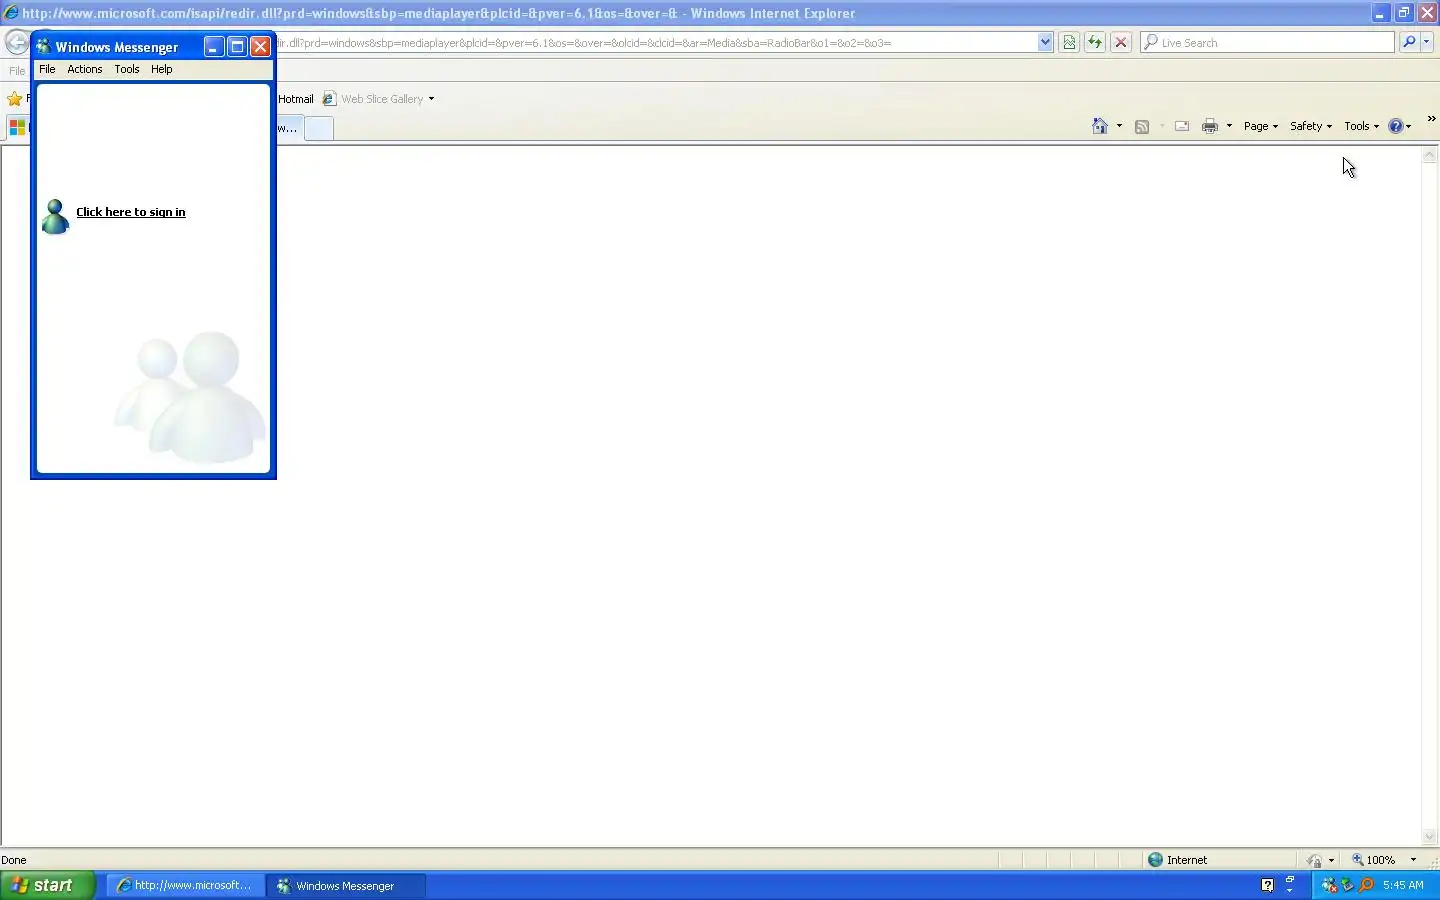Click the Read Mail icon
1440x900 pixels.
pyautogui.click(x=1182, y=126)
